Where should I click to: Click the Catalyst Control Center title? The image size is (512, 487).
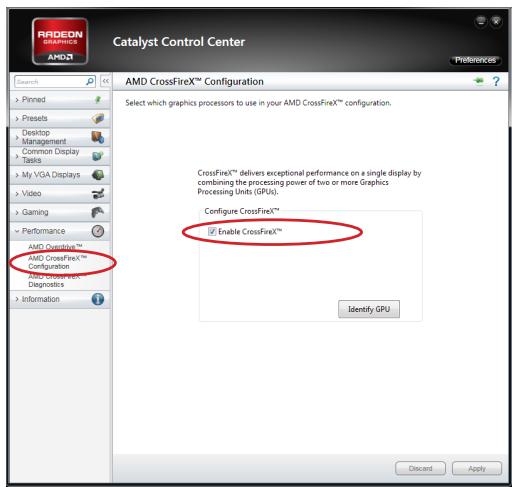click(x=179, y=42)
